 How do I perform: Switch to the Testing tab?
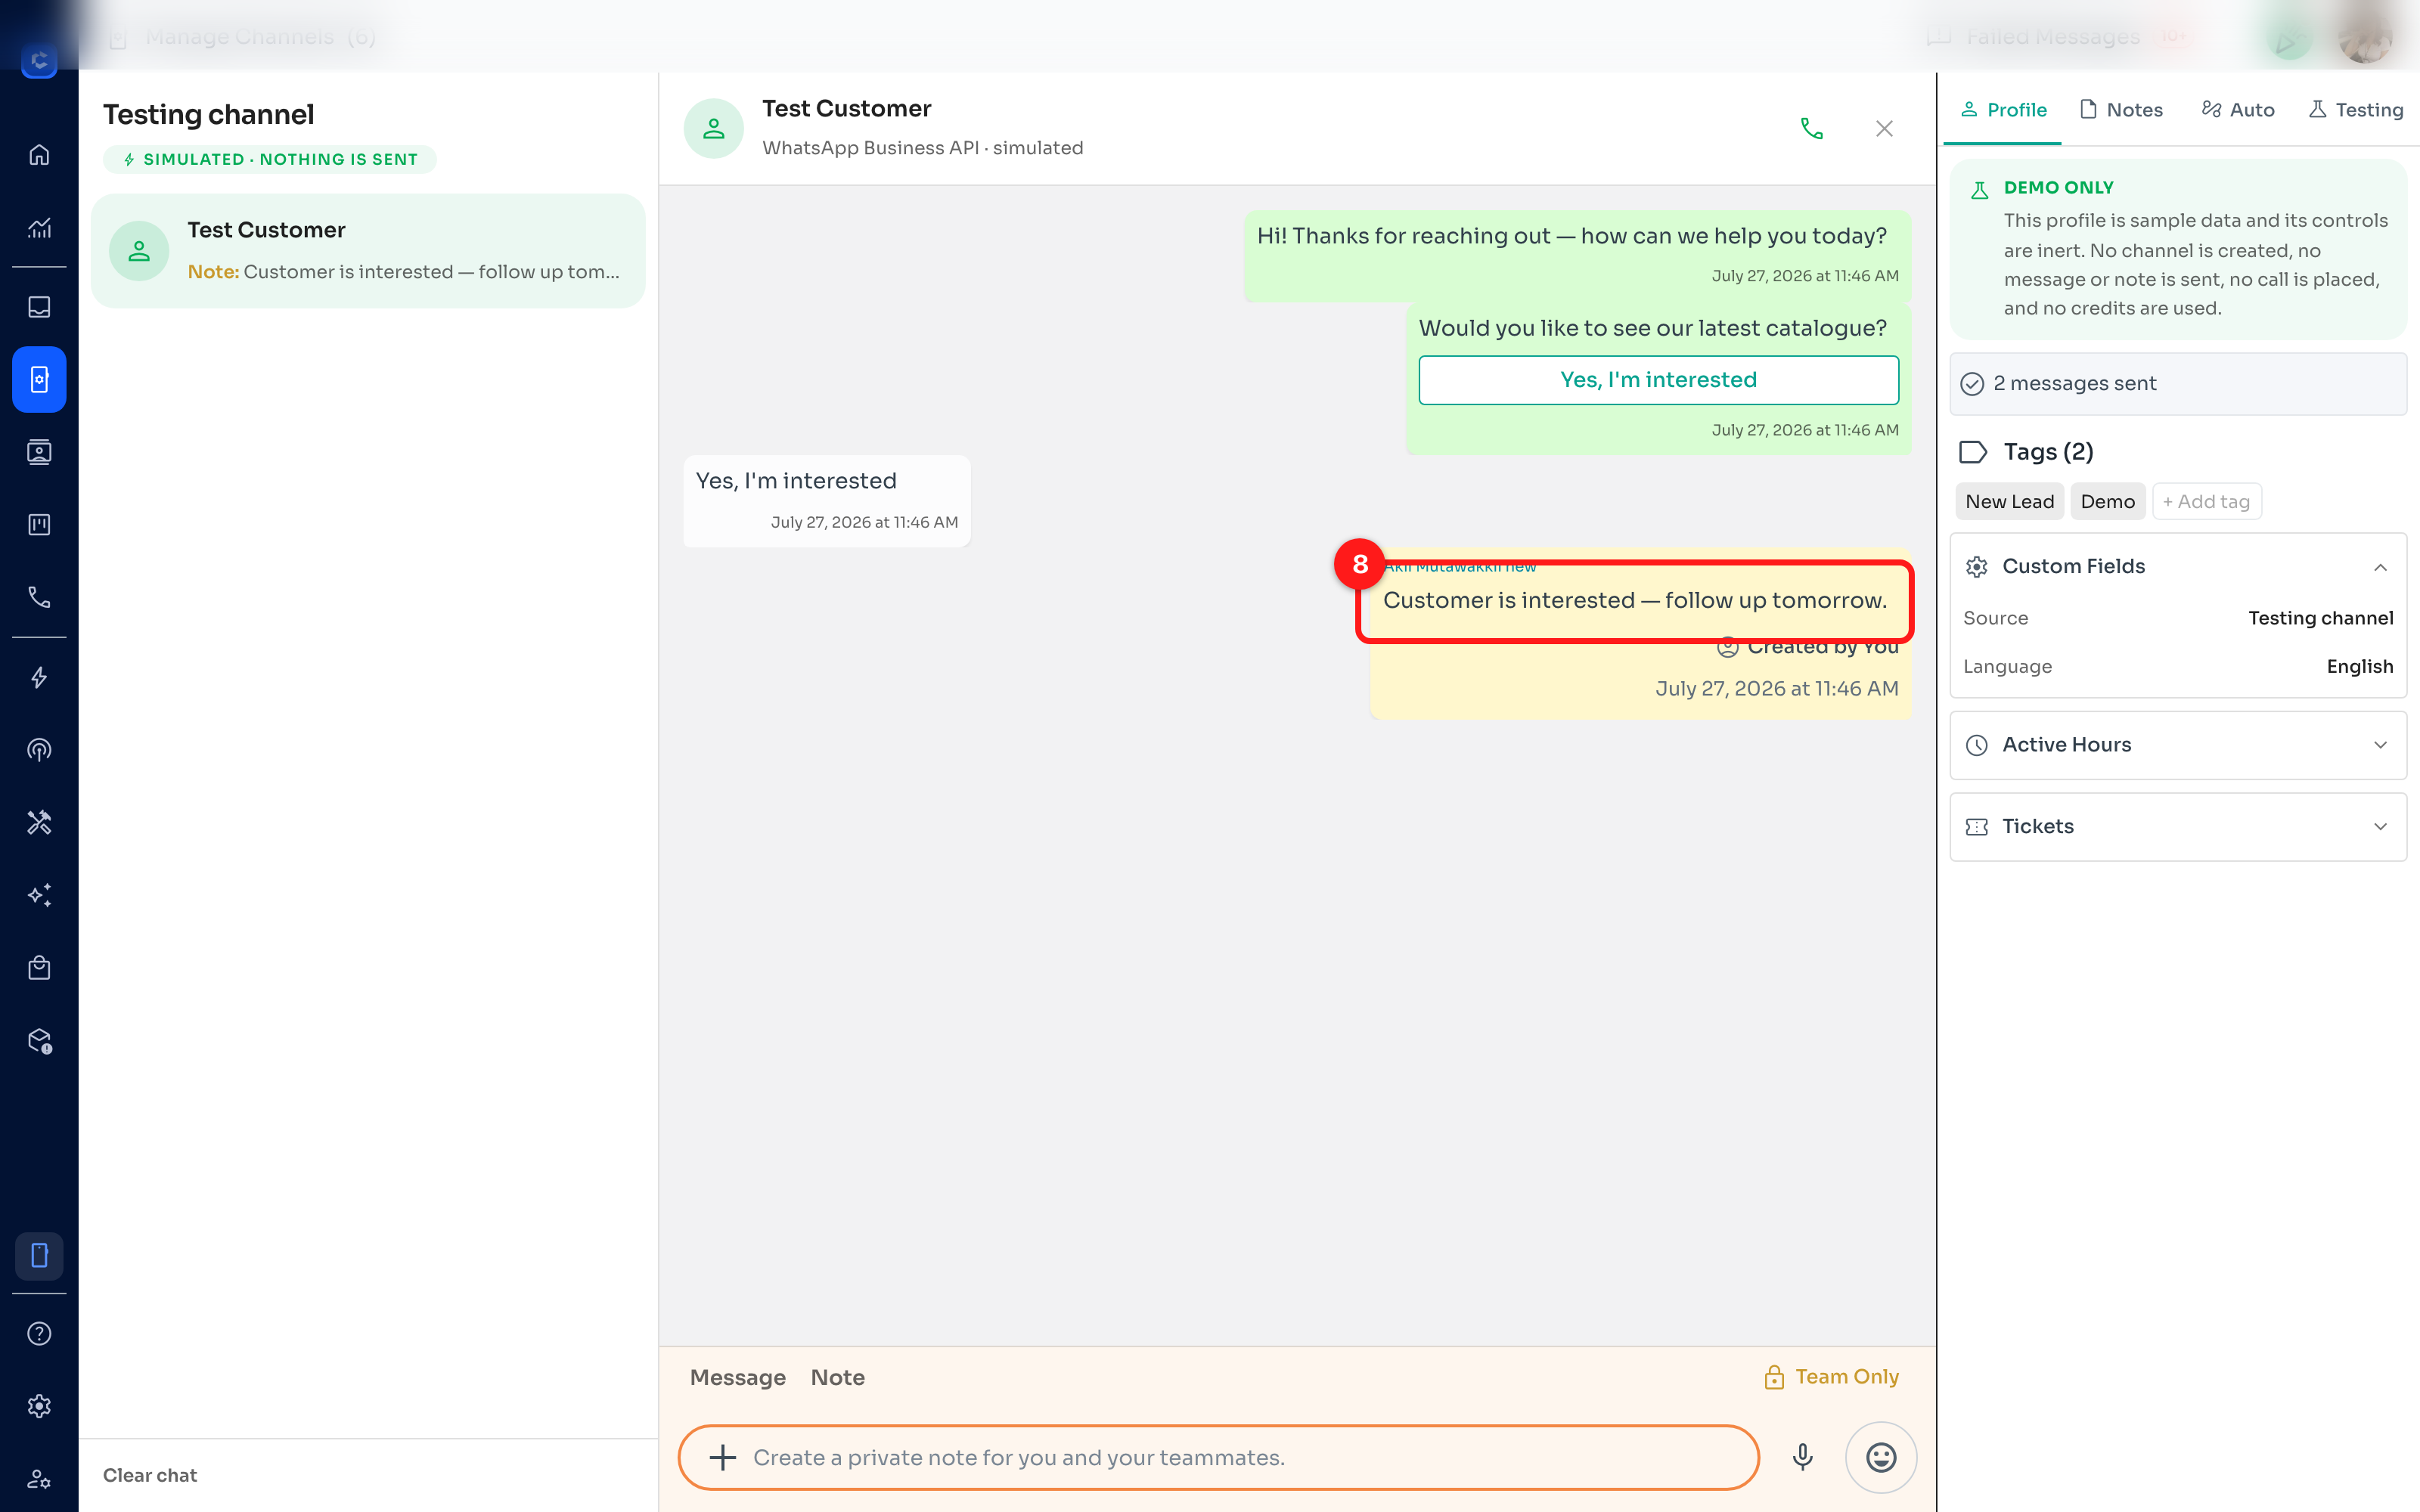(x=2355, y=110)
